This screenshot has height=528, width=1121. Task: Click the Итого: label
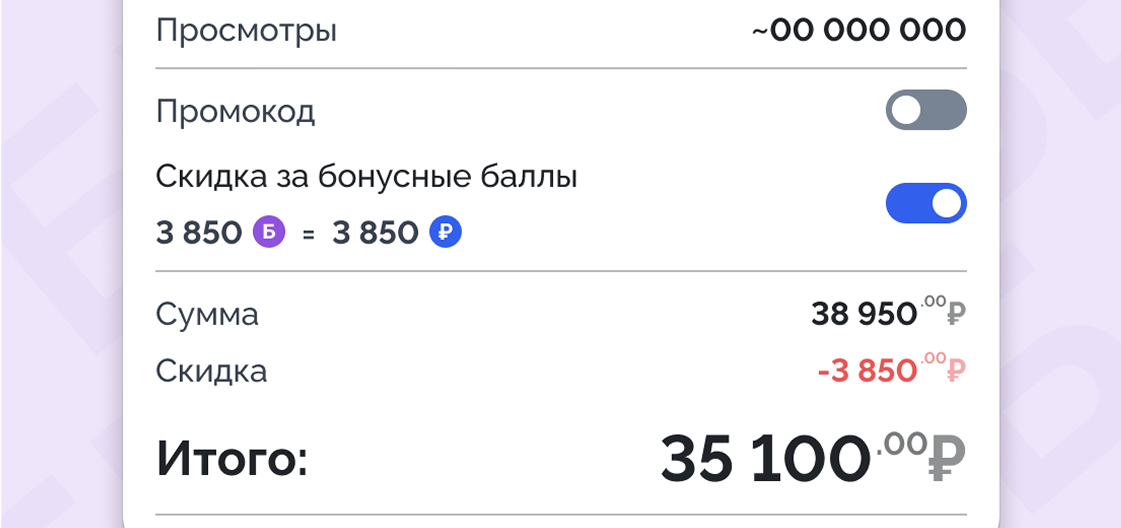[232, 461]
